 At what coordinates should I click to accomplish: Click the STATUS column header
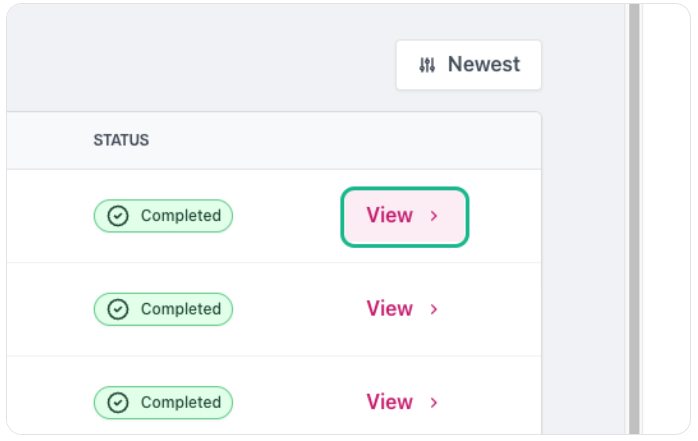pos(121,140)
